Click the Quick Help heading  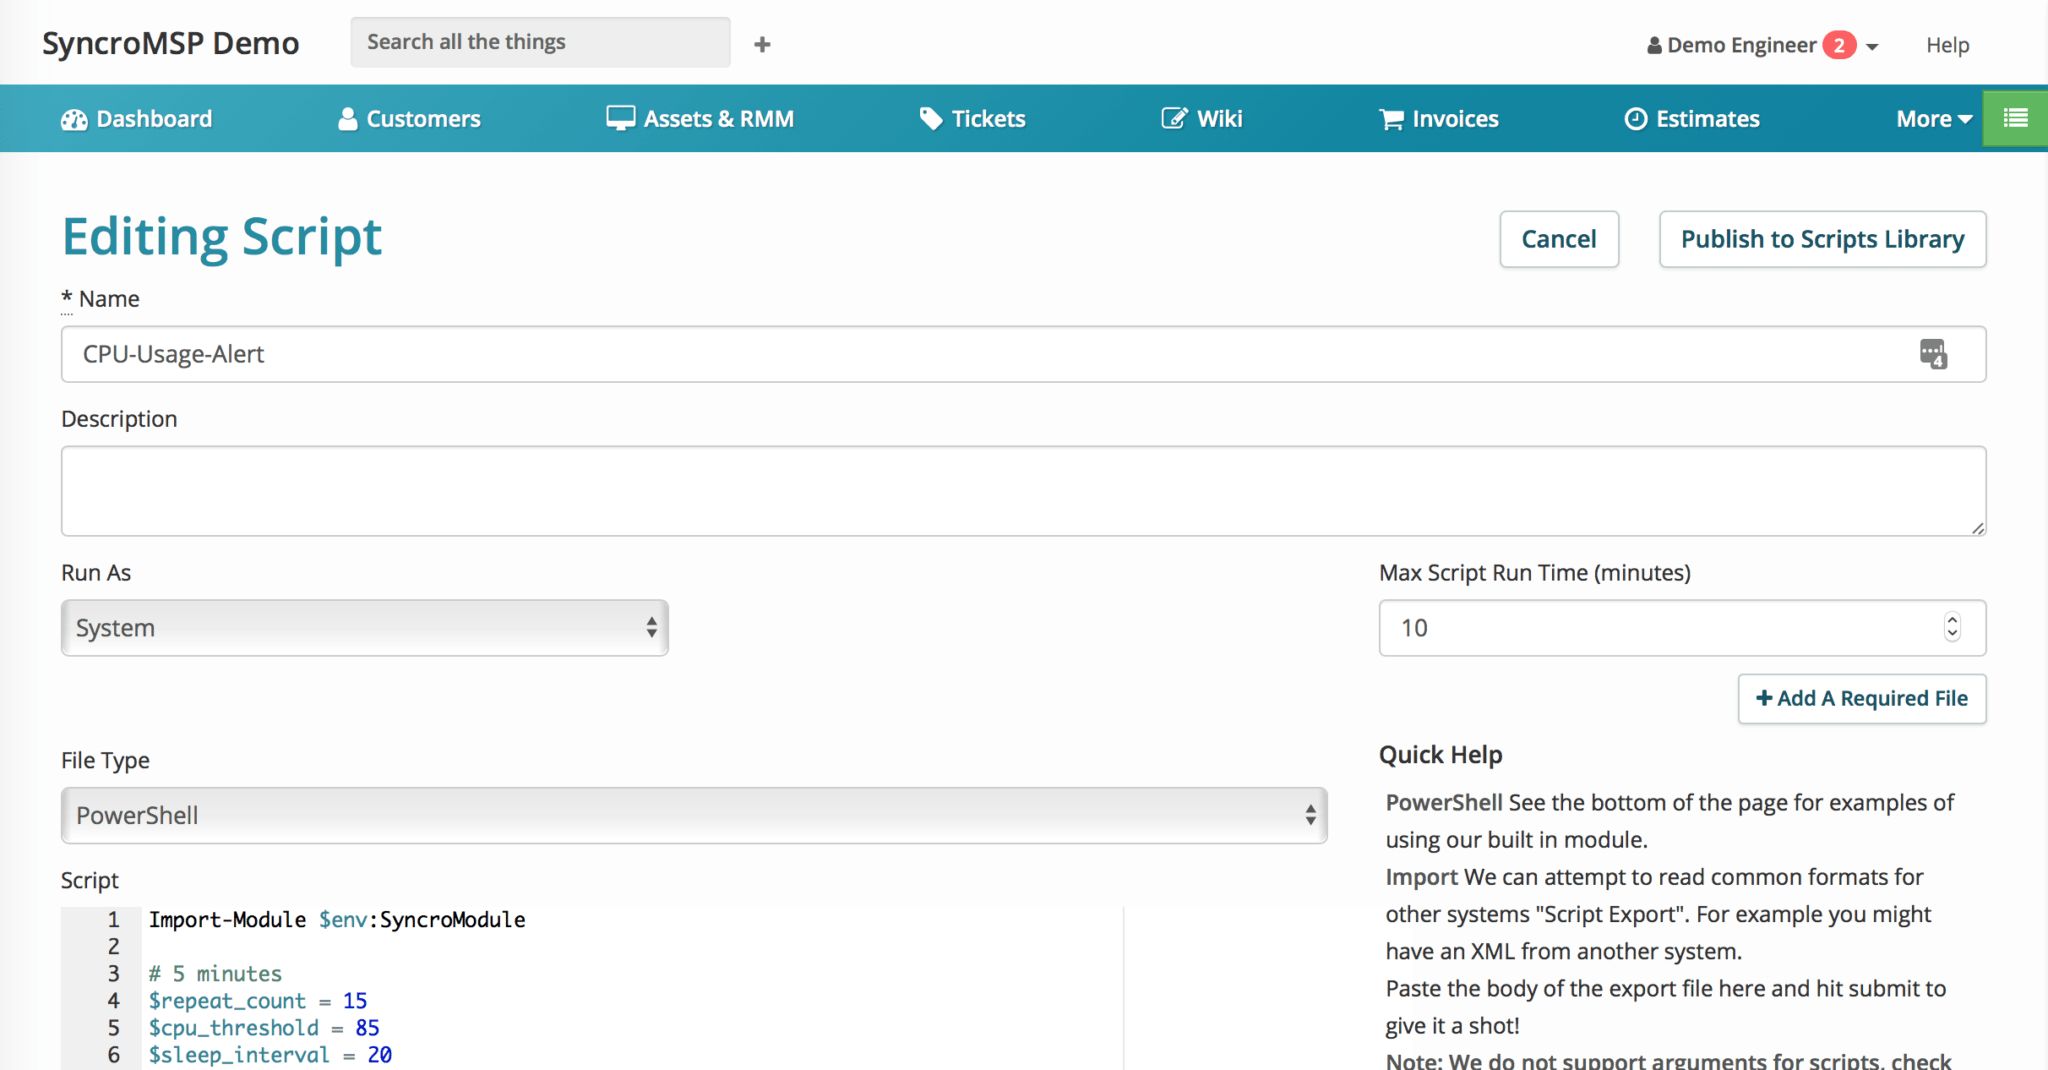pos(1440,755)
